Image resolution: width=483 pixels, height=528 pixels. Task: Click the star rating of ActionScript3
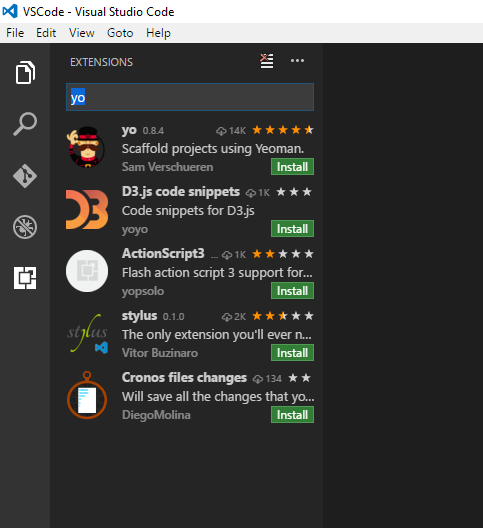(283, 254)
